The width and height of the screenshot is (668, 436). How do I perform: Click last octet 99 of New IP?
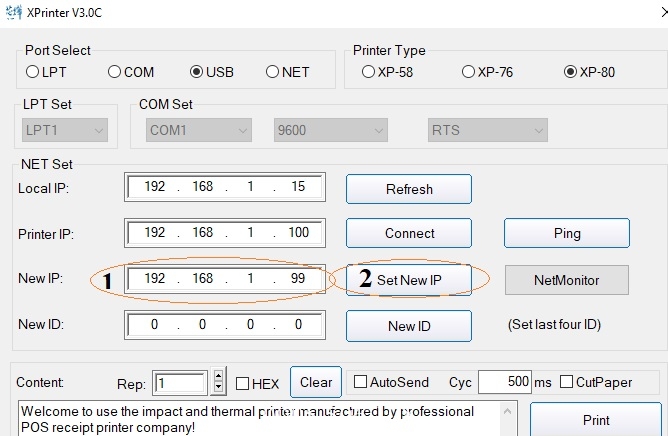pos(298,278)
